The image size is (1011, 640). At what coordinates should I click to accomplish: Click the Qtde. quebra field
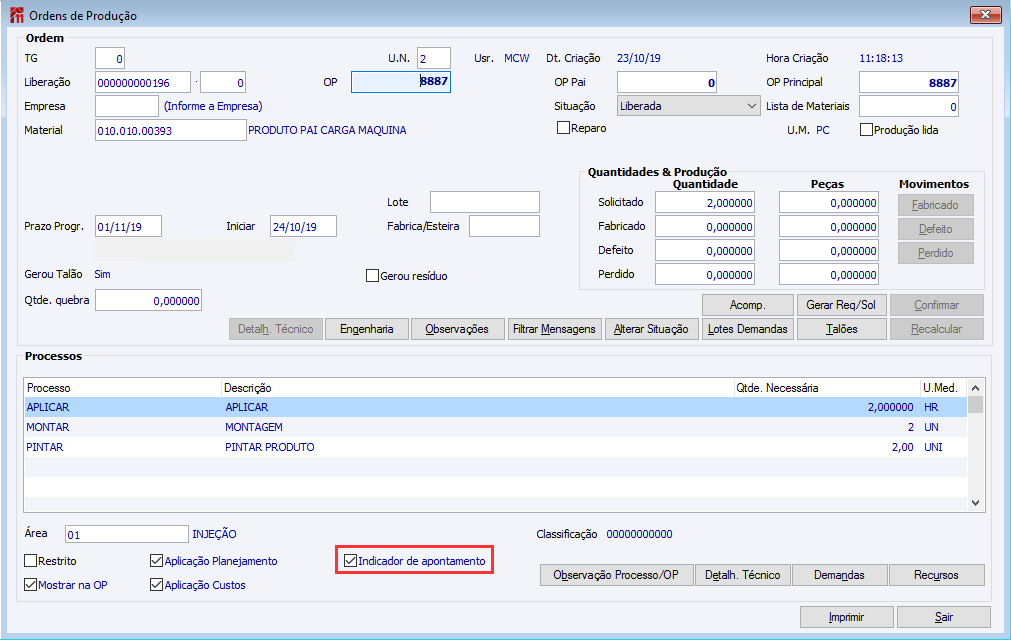[148, 300]
